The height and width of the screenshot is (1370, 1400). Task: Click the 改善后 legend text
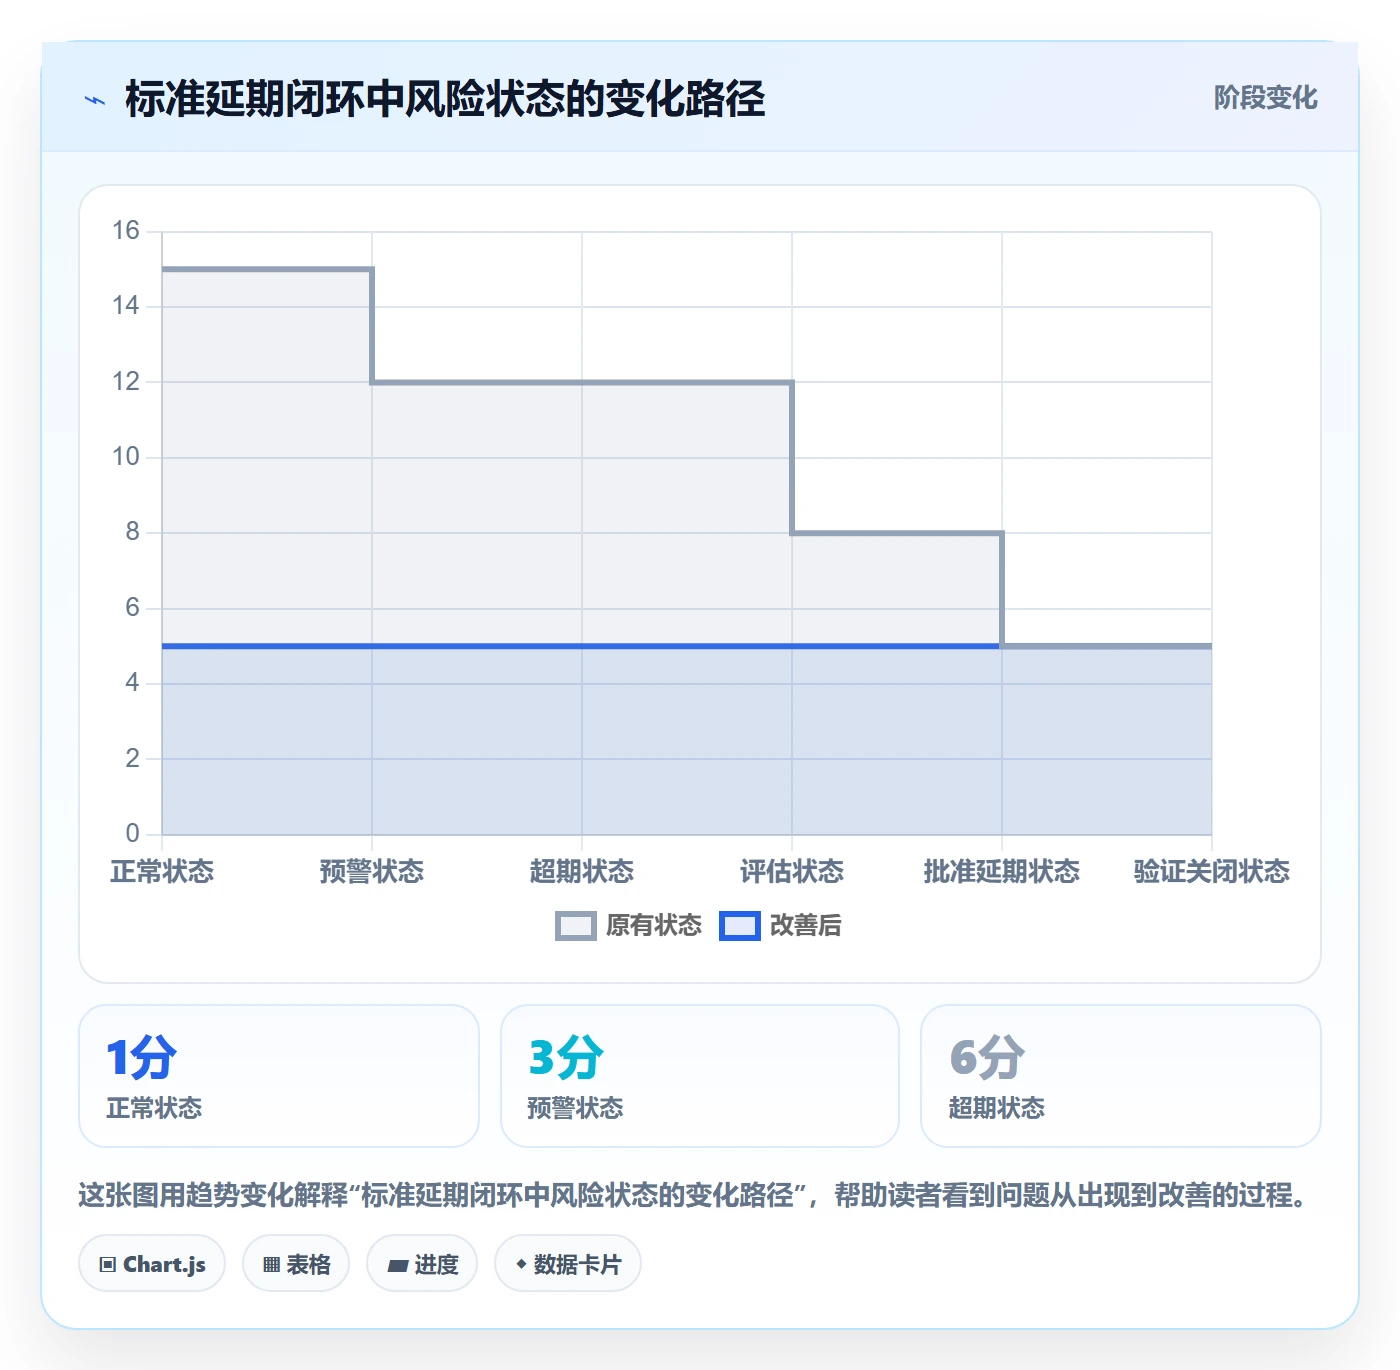coord(805,926)
